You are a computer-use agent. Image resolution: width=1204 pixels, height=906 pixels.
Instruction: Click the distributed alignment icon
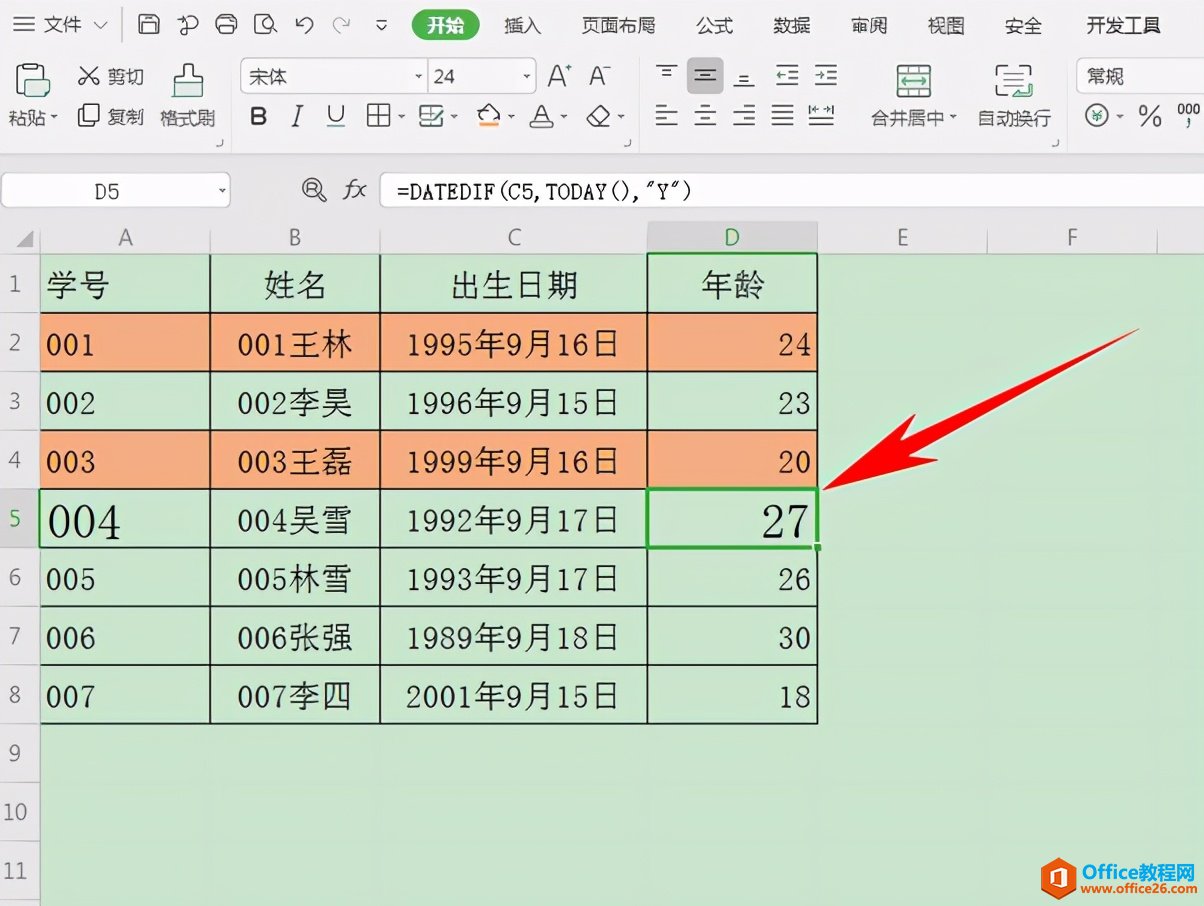coord(822,116)
